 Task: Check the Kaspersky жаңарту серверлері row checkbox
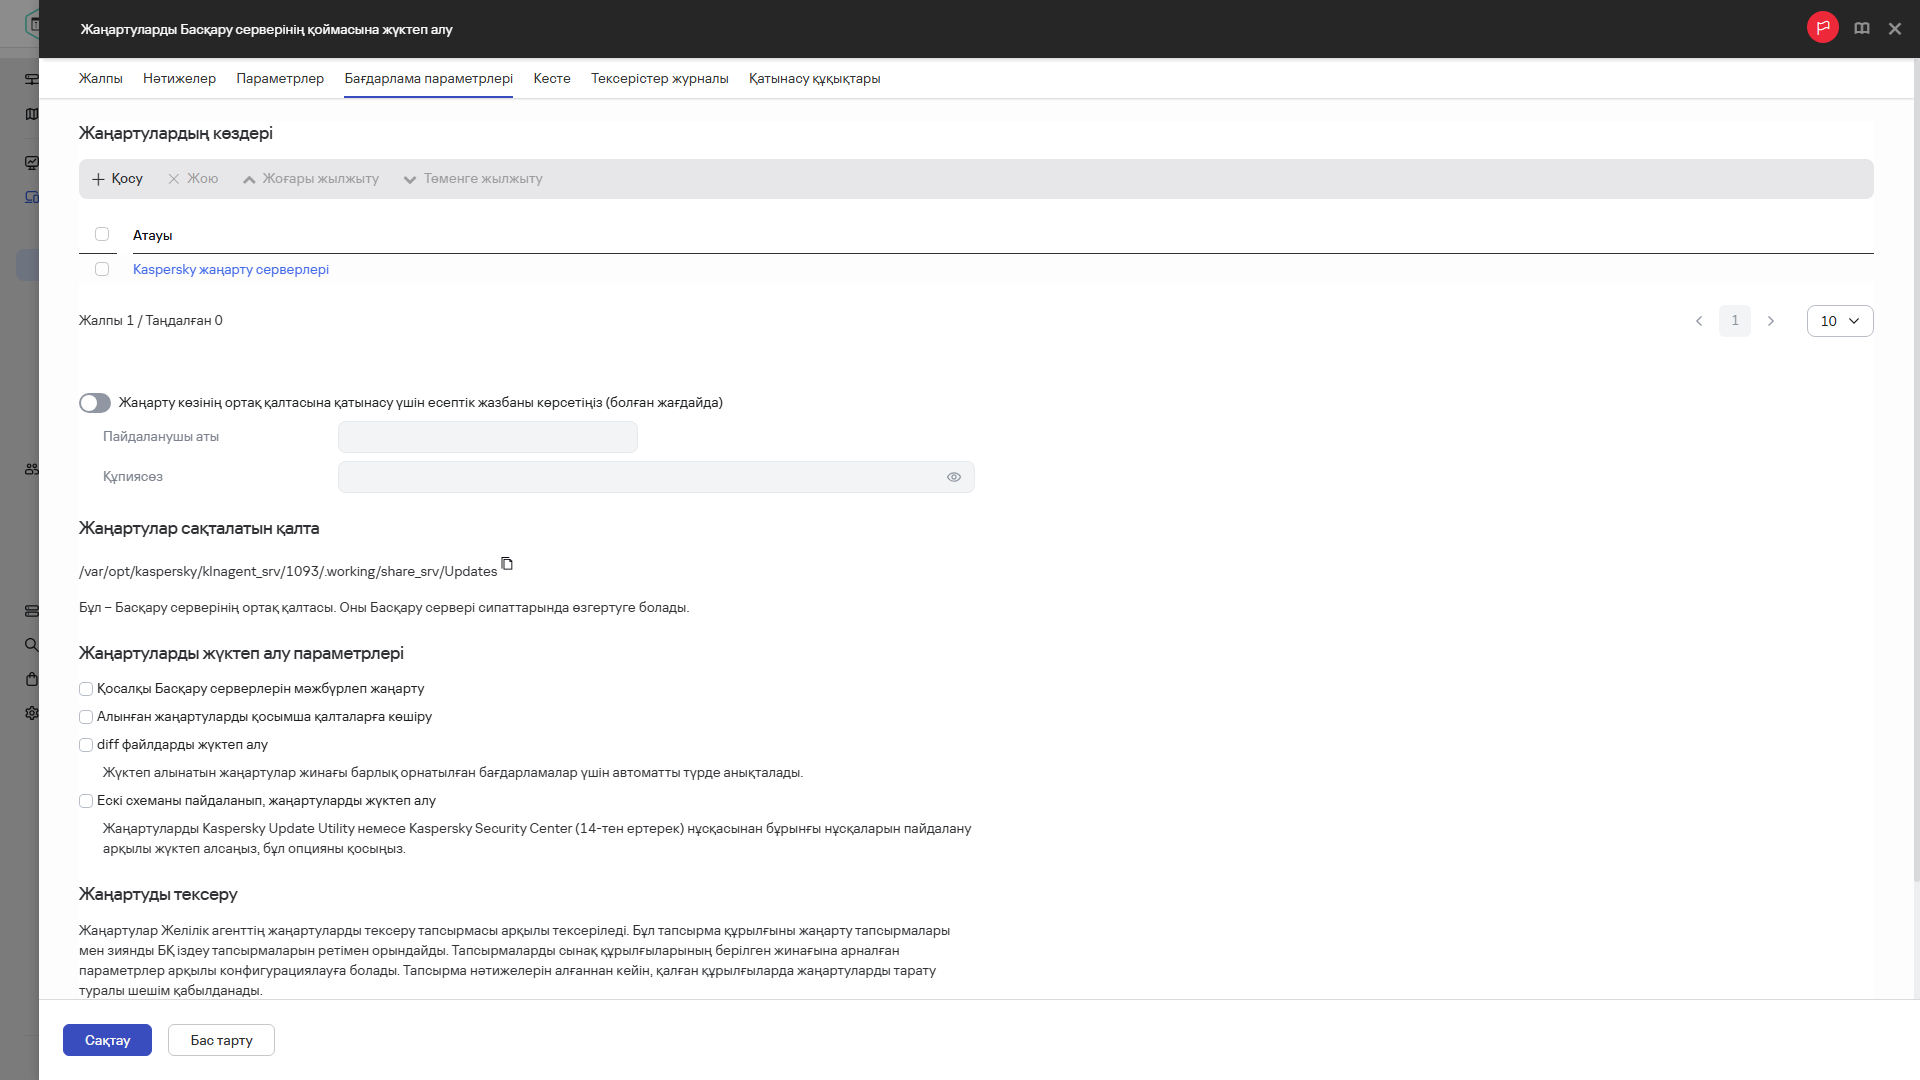[102, 269]
